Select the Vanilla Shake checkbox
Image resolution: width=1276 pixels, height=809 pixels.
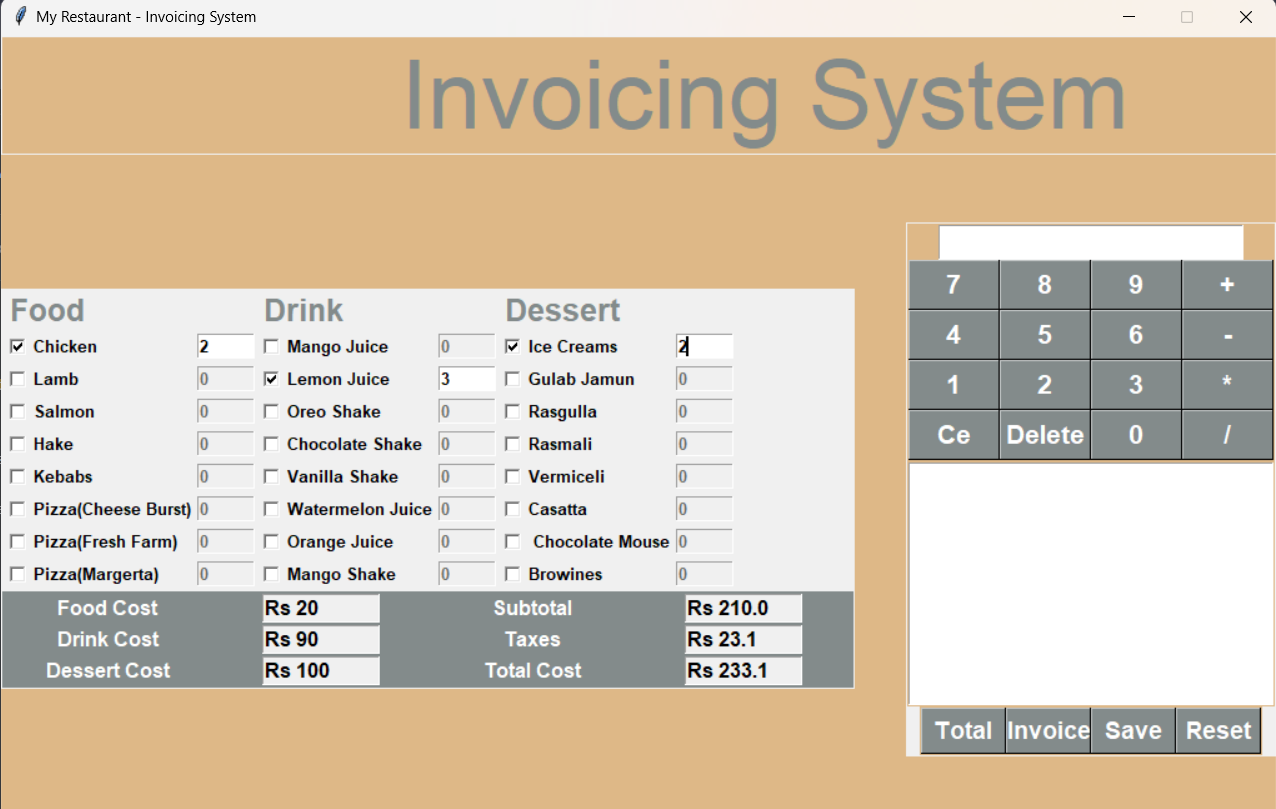(x=271, y=477)
